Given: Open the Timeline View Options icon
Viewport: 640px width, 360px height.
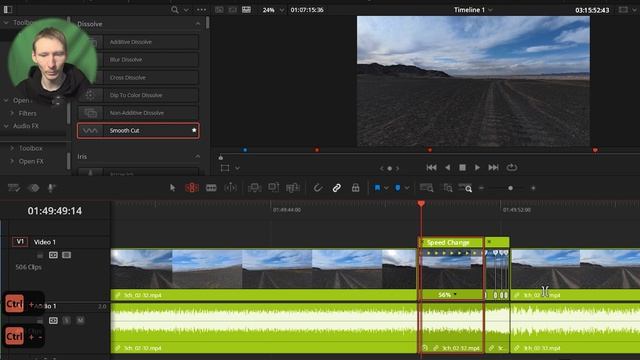Looking at the screenshot, I should click(14, 188).
